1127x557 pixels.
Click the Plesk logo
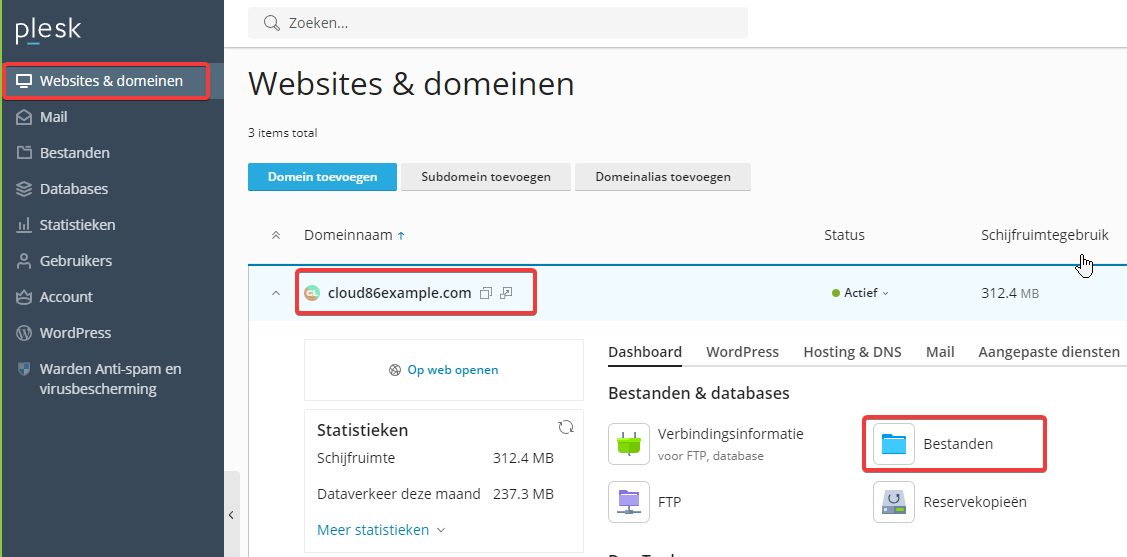(48, 31)
